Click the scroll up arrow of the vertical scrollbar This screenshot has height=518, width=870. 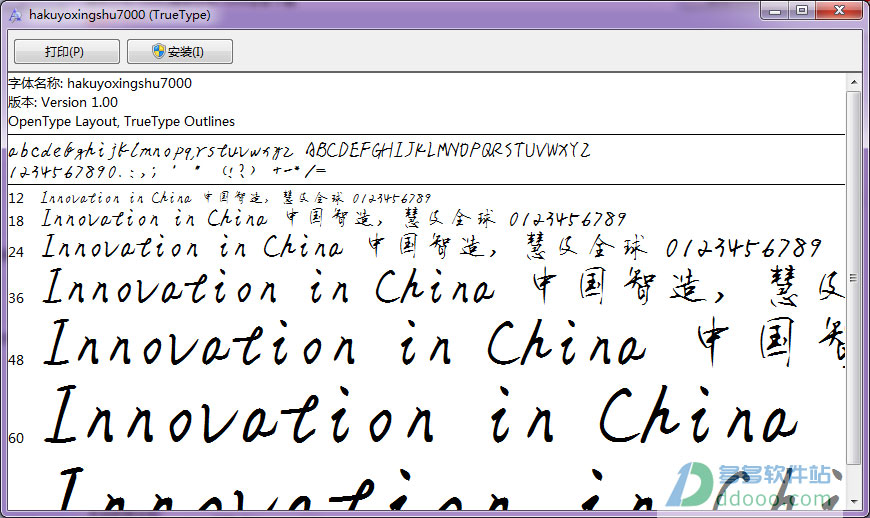click(853, 82)
